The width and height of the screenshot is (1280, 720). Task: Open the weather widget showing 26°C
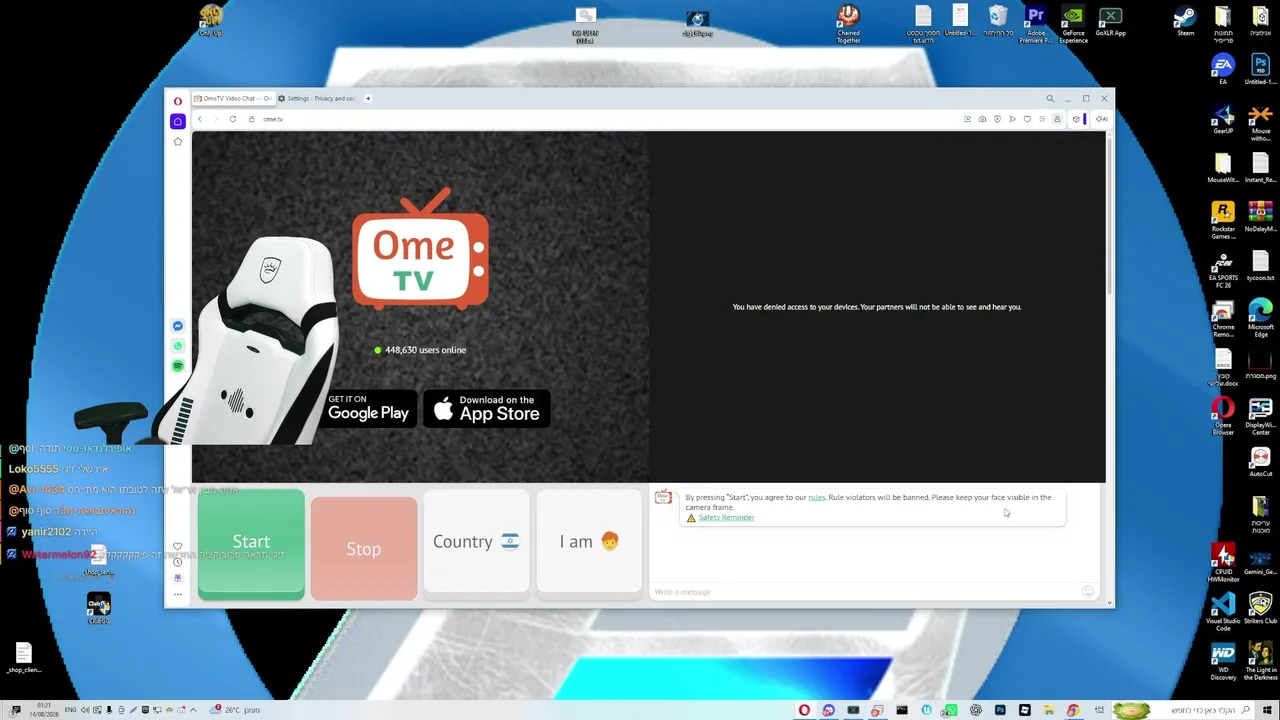(x=236, y=710)
